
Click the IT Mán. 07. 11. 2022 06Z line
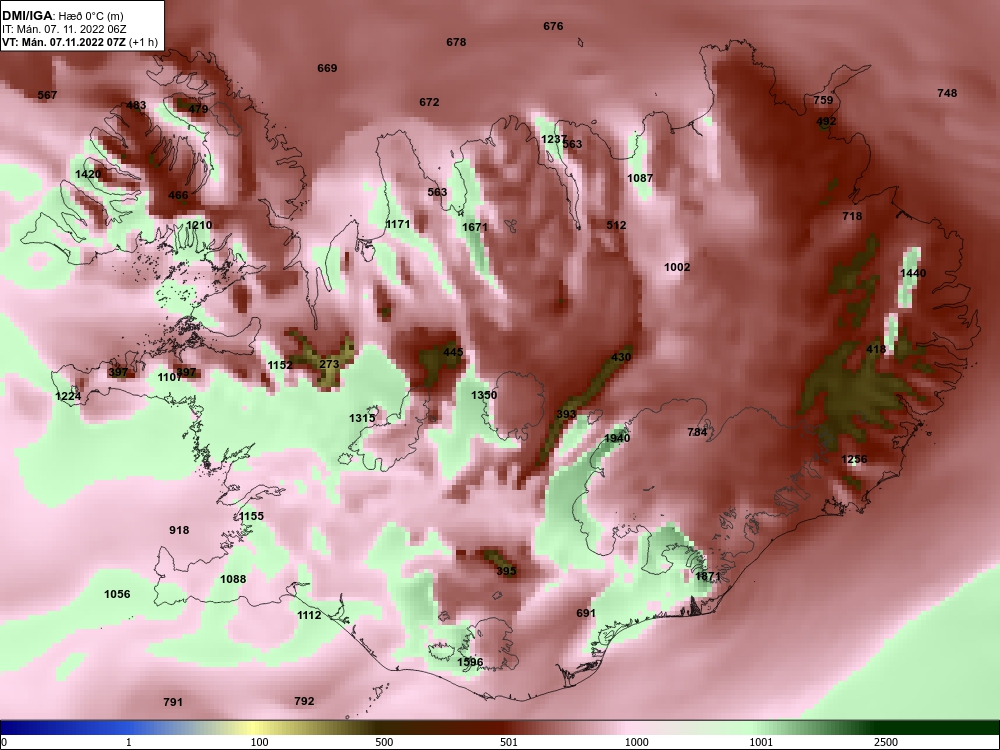[63, 29]
